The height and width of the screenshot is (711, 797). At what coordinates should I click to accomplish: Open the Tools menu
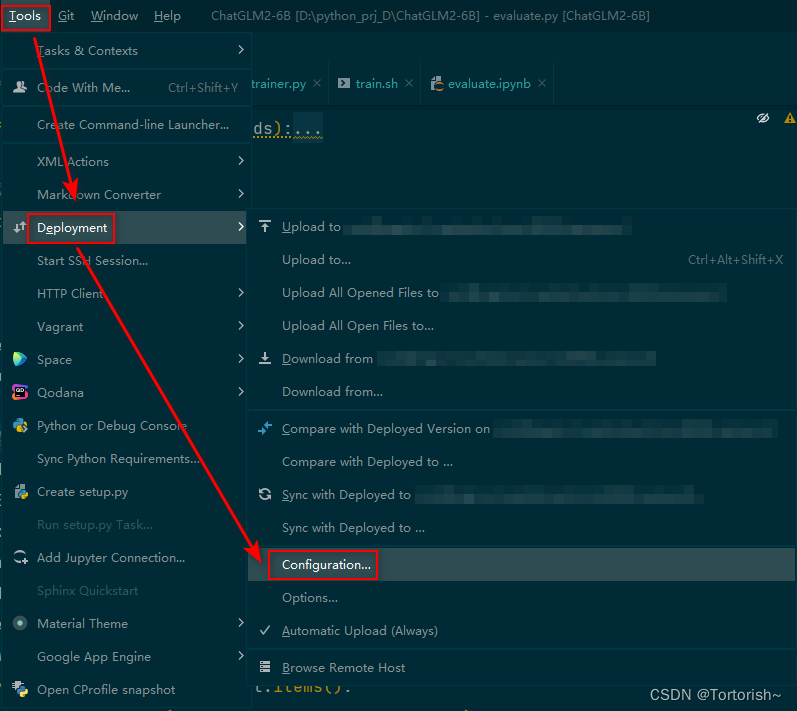point(25,16)
